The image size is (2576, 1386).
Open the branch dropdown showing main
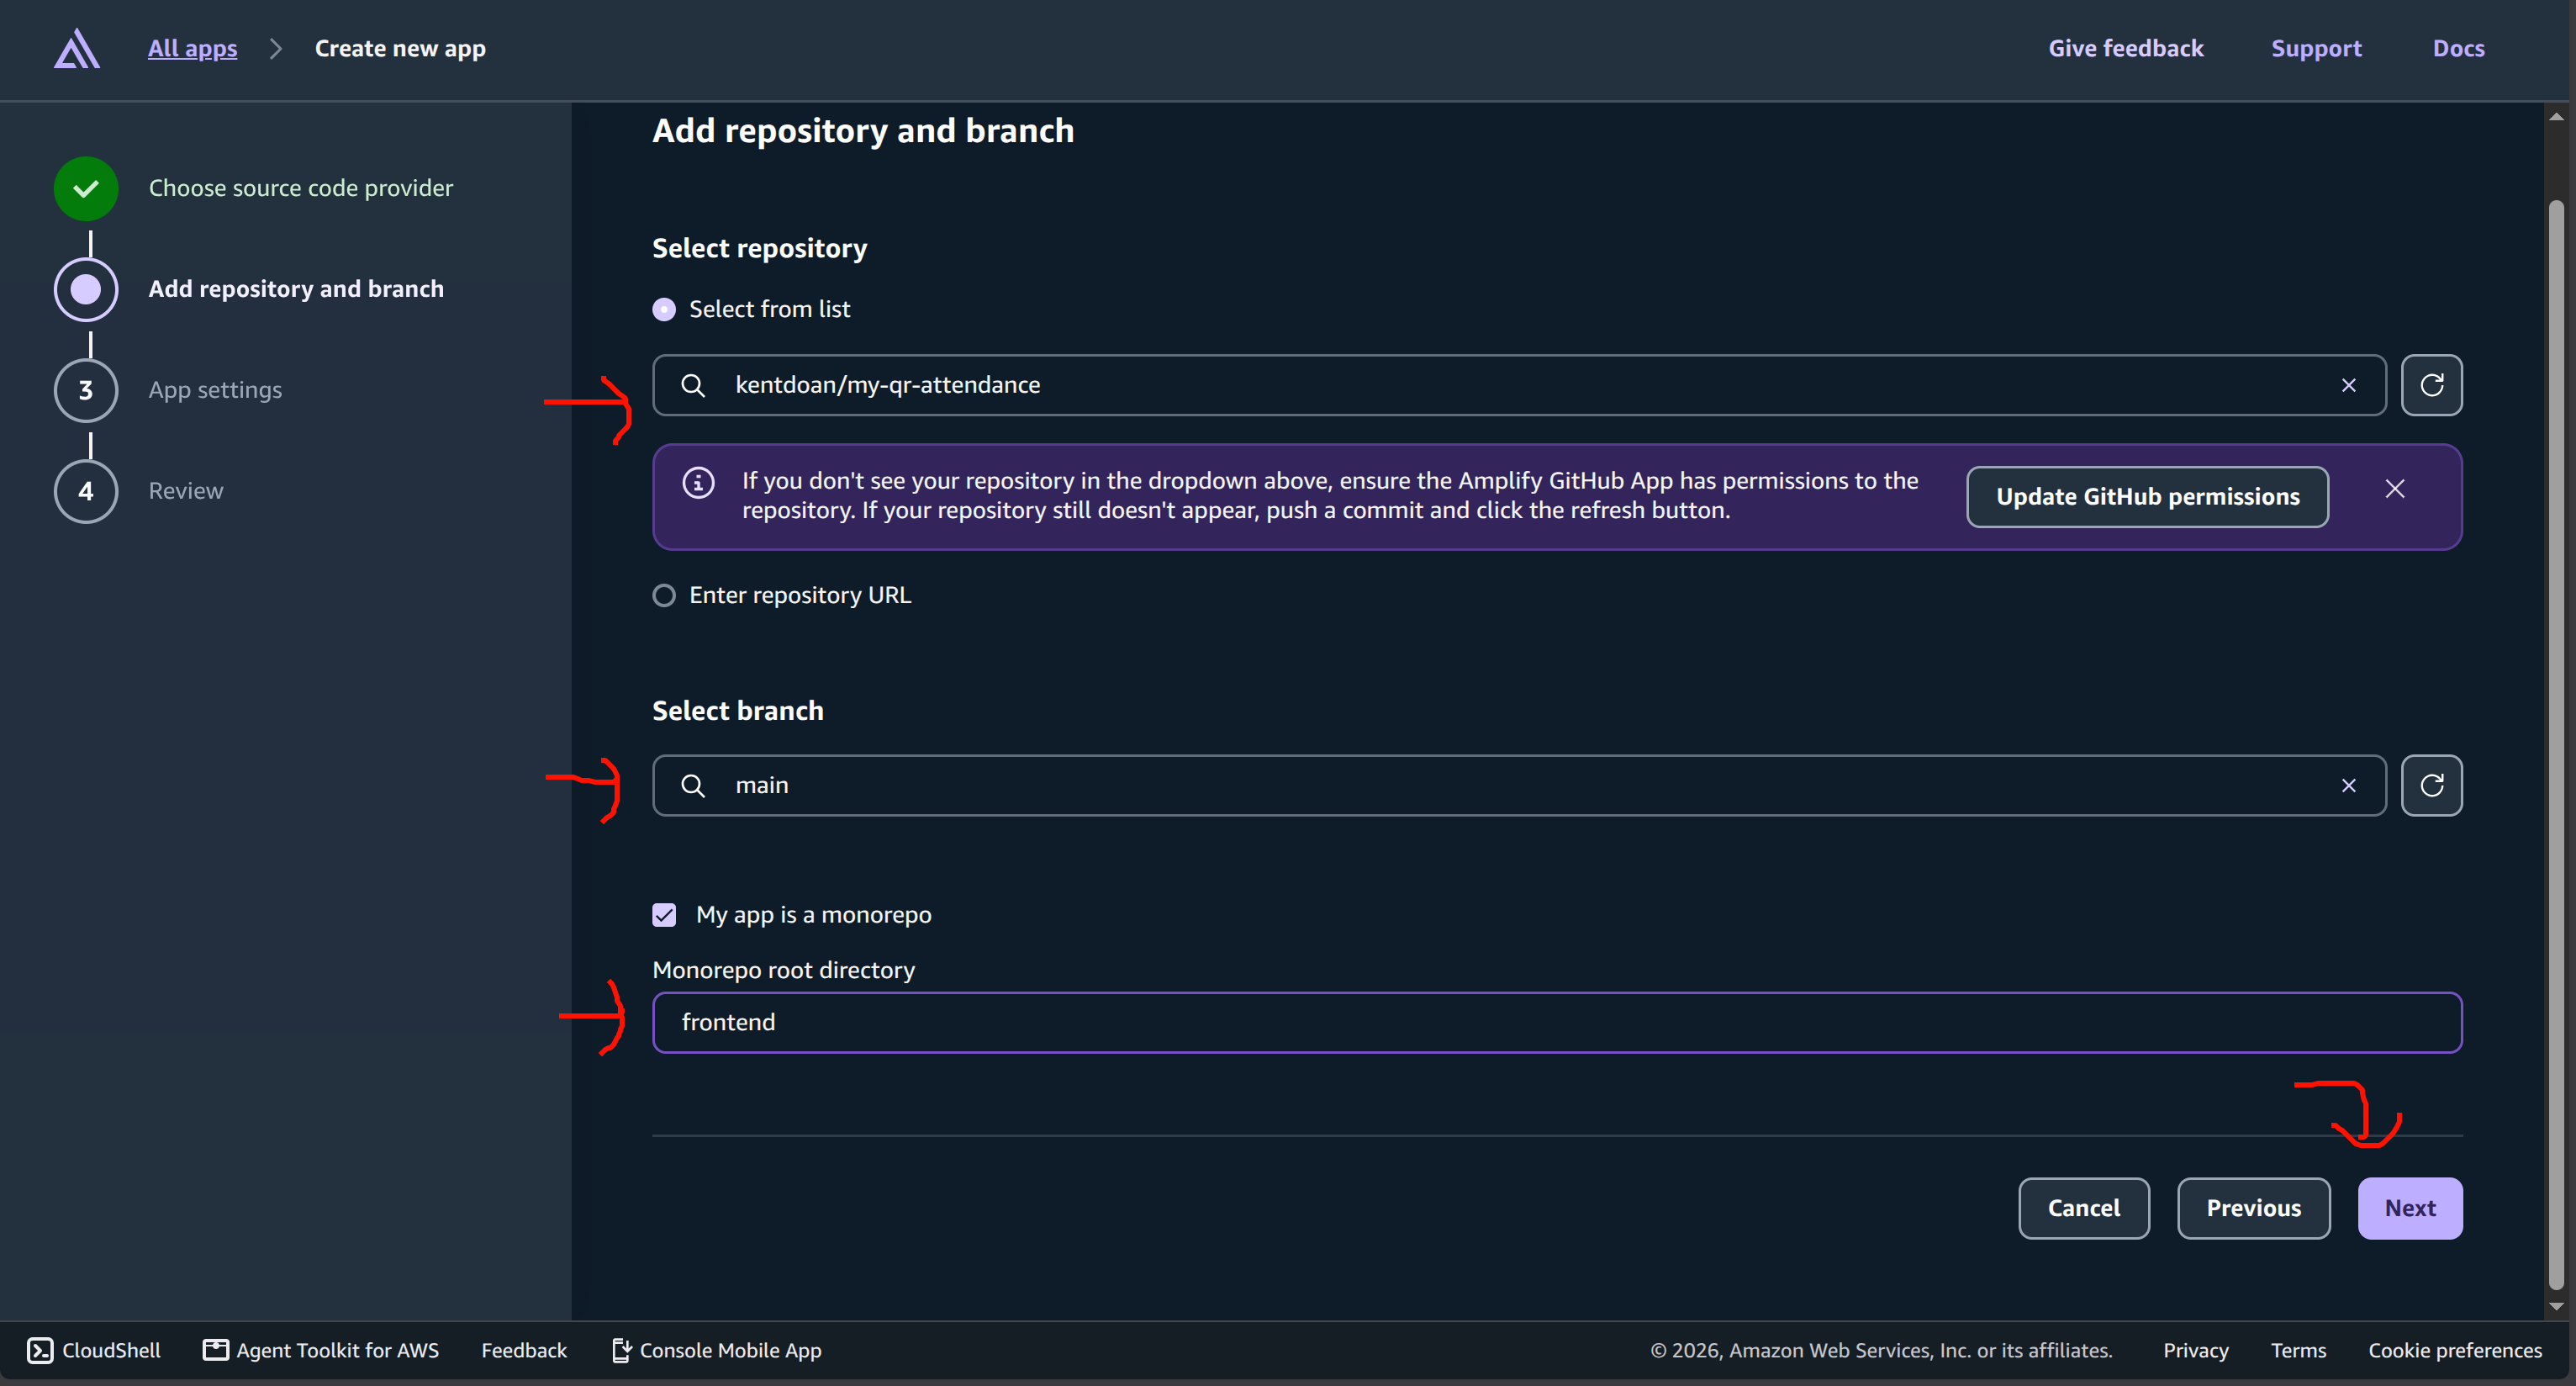[1519, 785]
